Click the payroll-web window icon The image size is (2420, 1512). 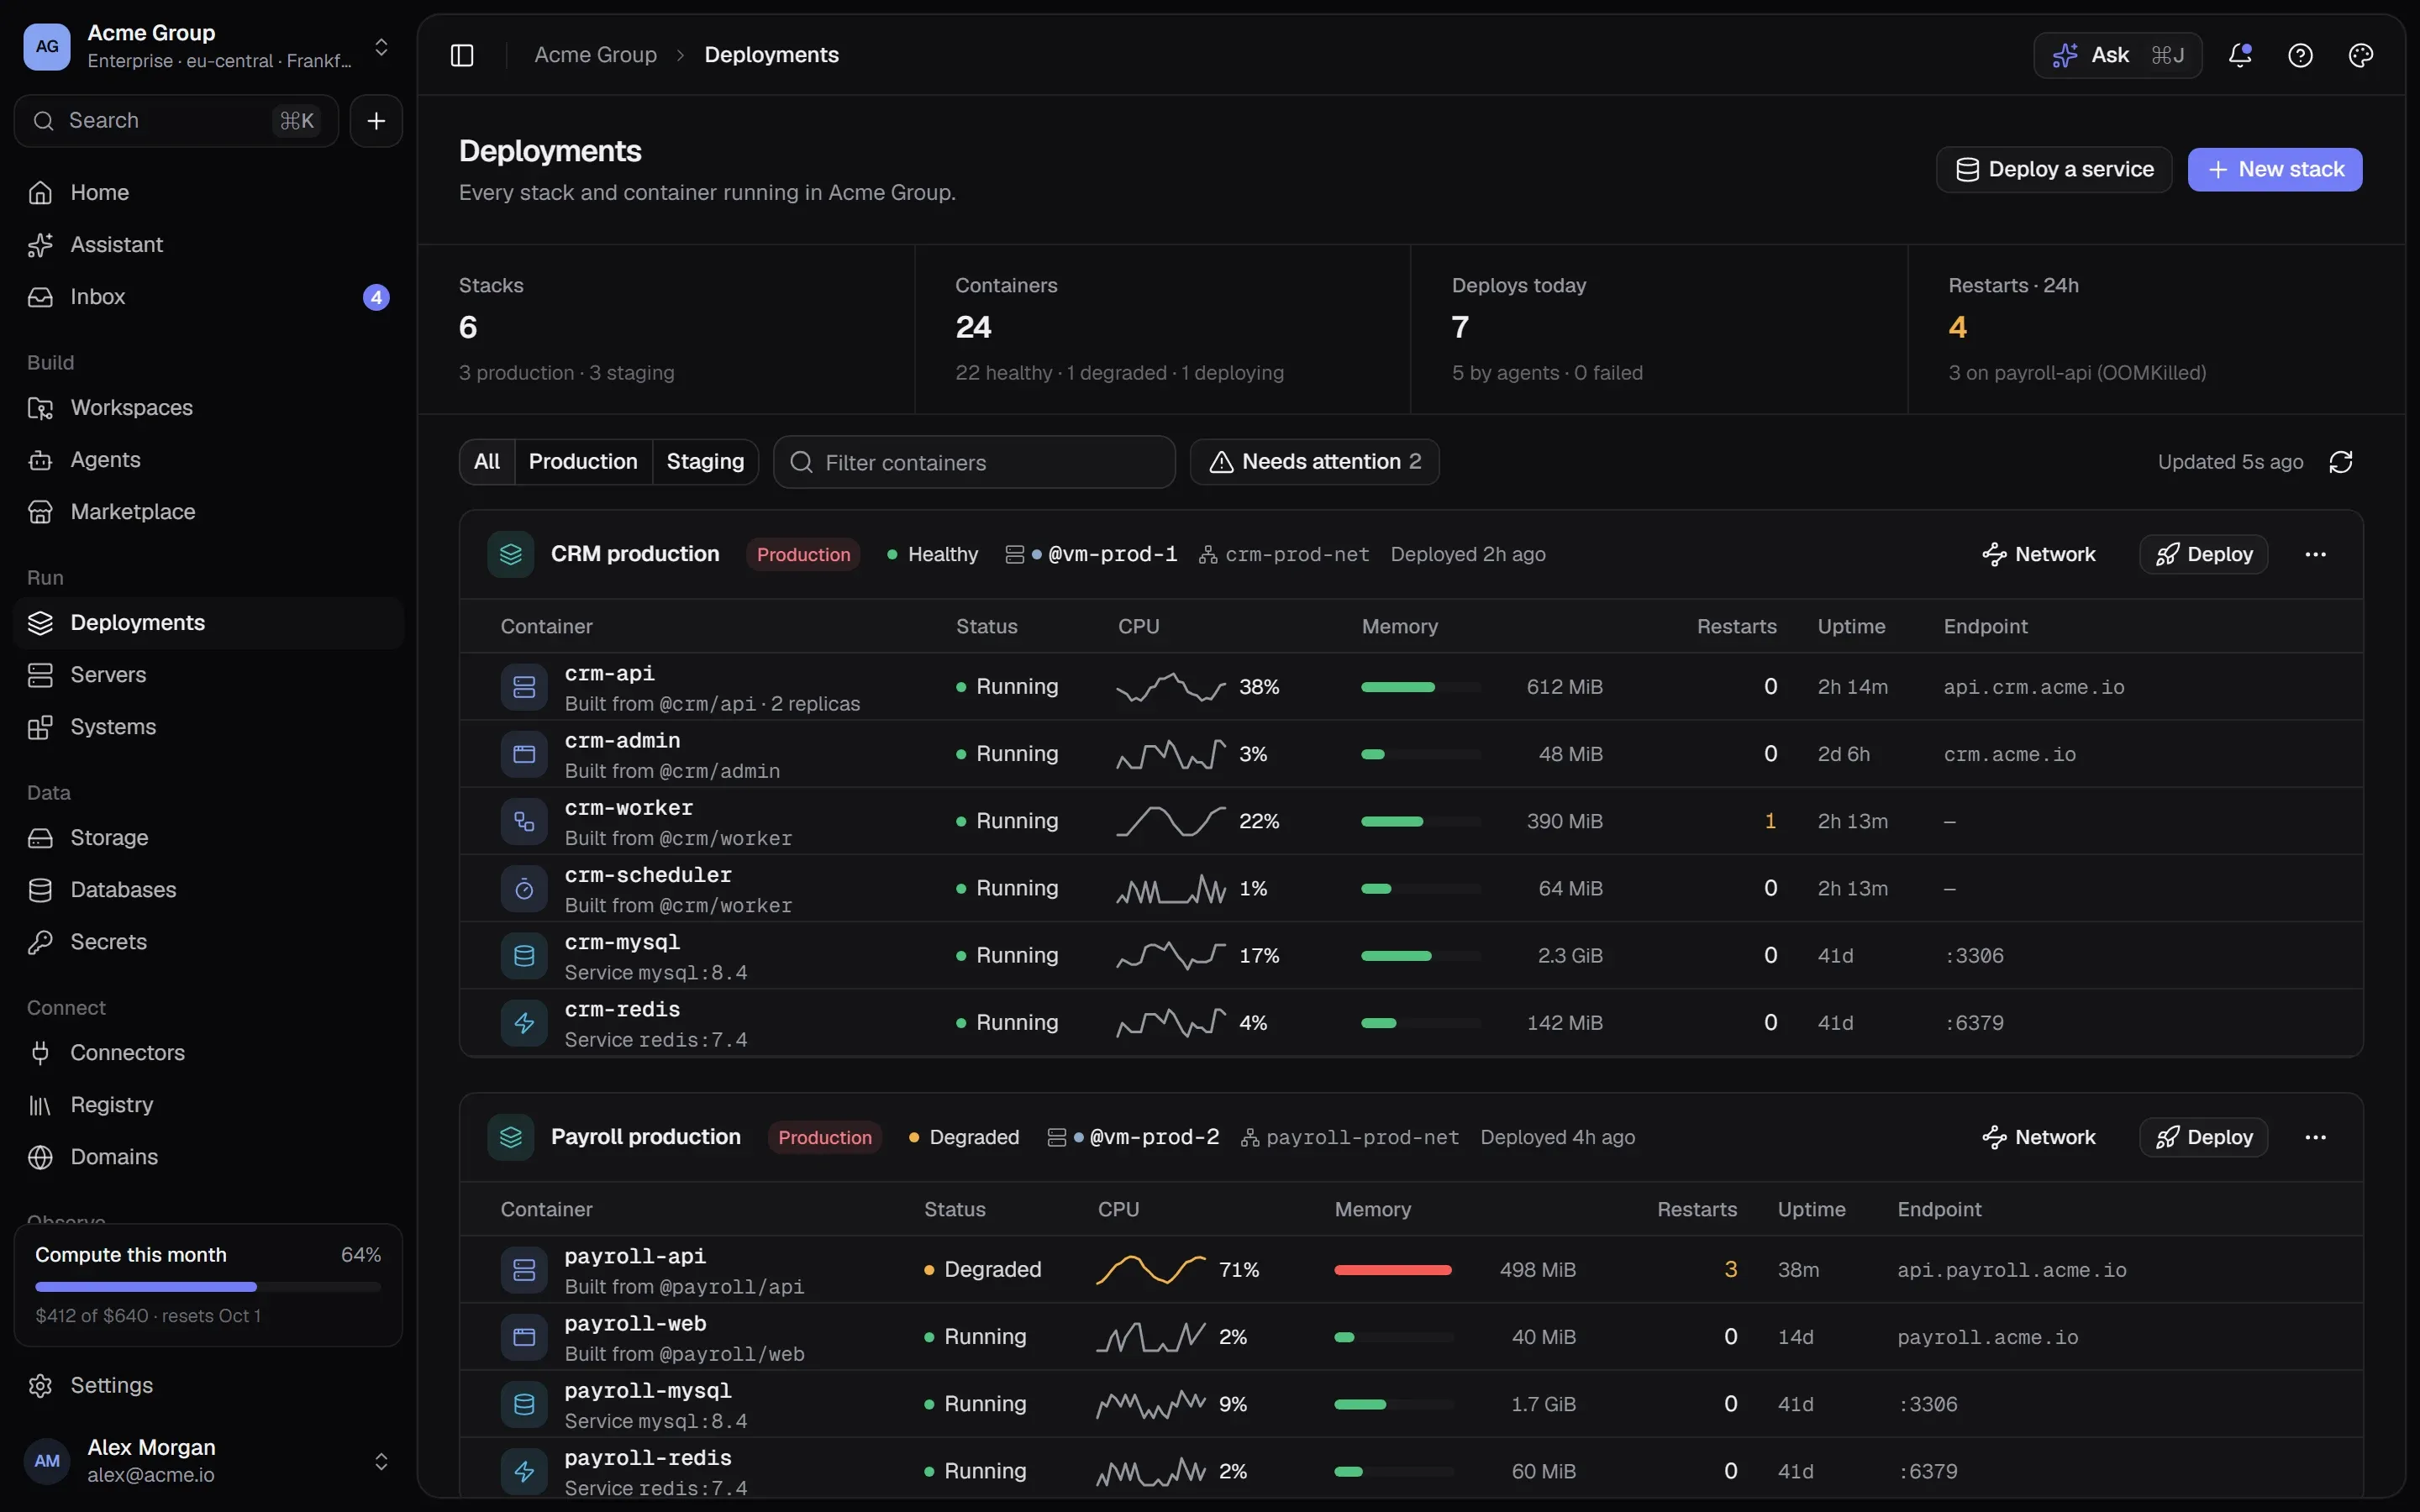[524, 1338]
